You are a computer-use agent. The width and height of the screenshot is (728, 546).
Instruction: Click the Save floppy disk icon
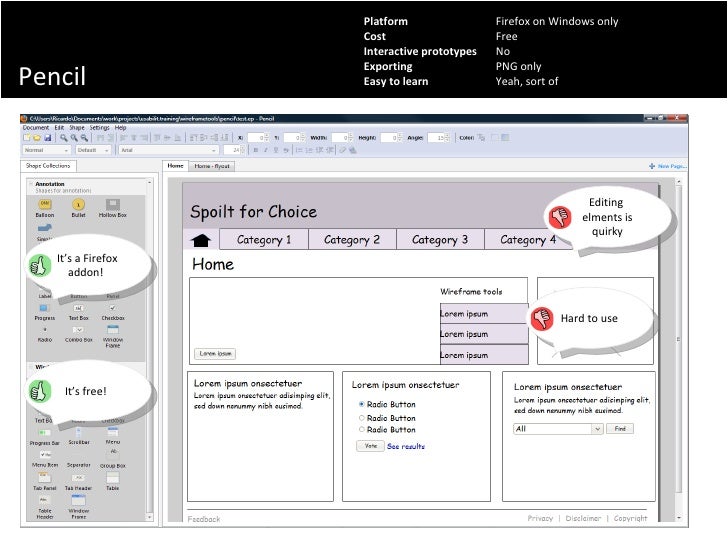[x=47, y=137]
